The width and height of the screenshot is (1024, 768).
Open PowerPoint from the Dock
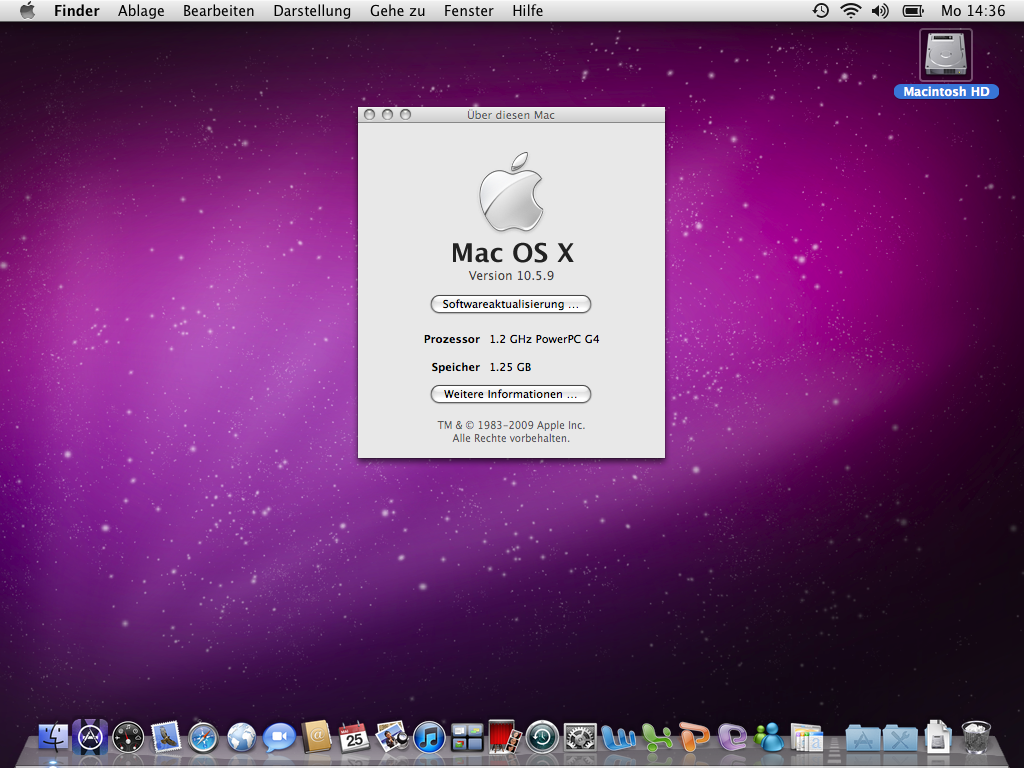pos(694,737)
